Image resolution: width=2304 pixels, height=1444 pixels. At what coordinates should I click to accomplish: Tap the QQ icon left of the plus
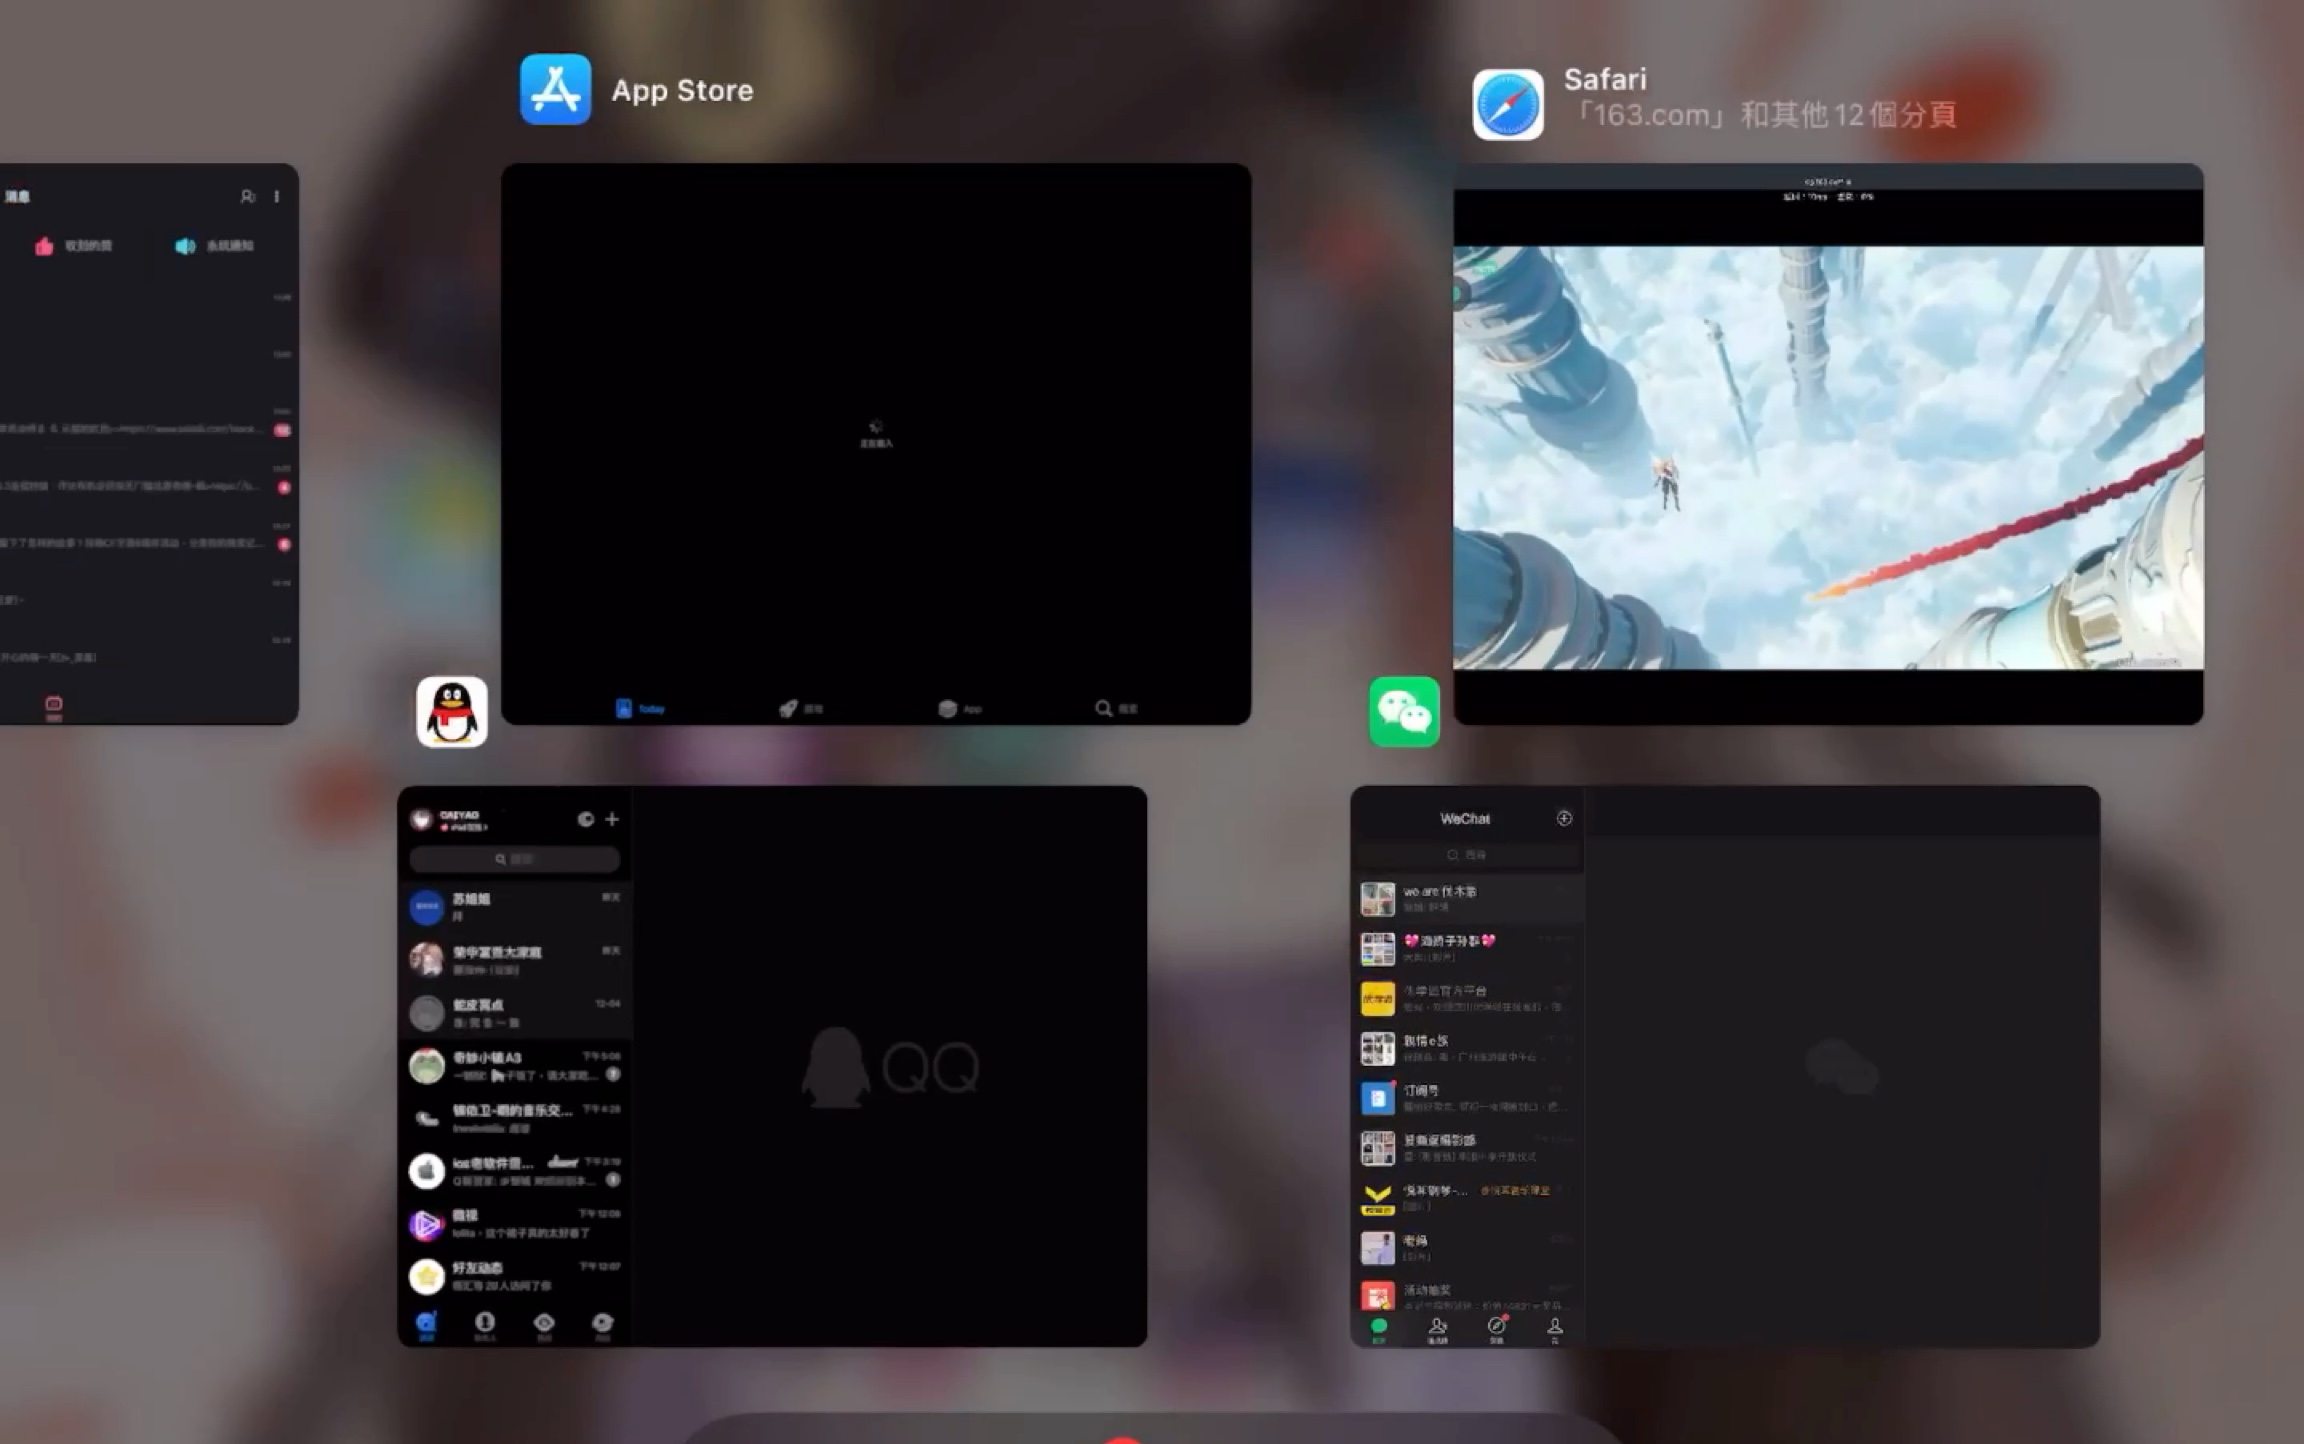[585, 819]
